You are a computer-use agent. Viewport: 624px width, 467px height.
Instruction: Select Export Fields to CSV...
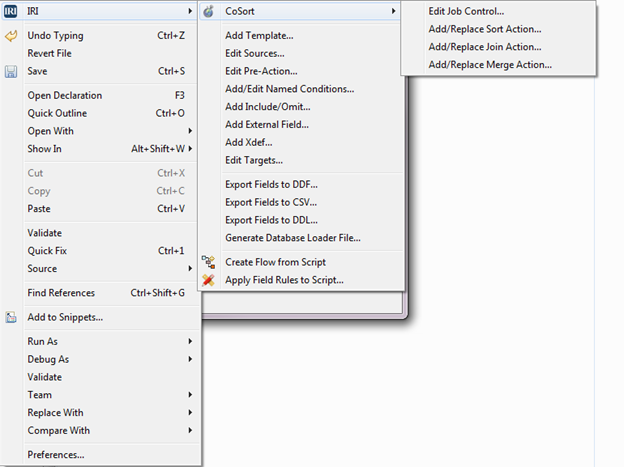pyautogui.click(x=302, y=202)
